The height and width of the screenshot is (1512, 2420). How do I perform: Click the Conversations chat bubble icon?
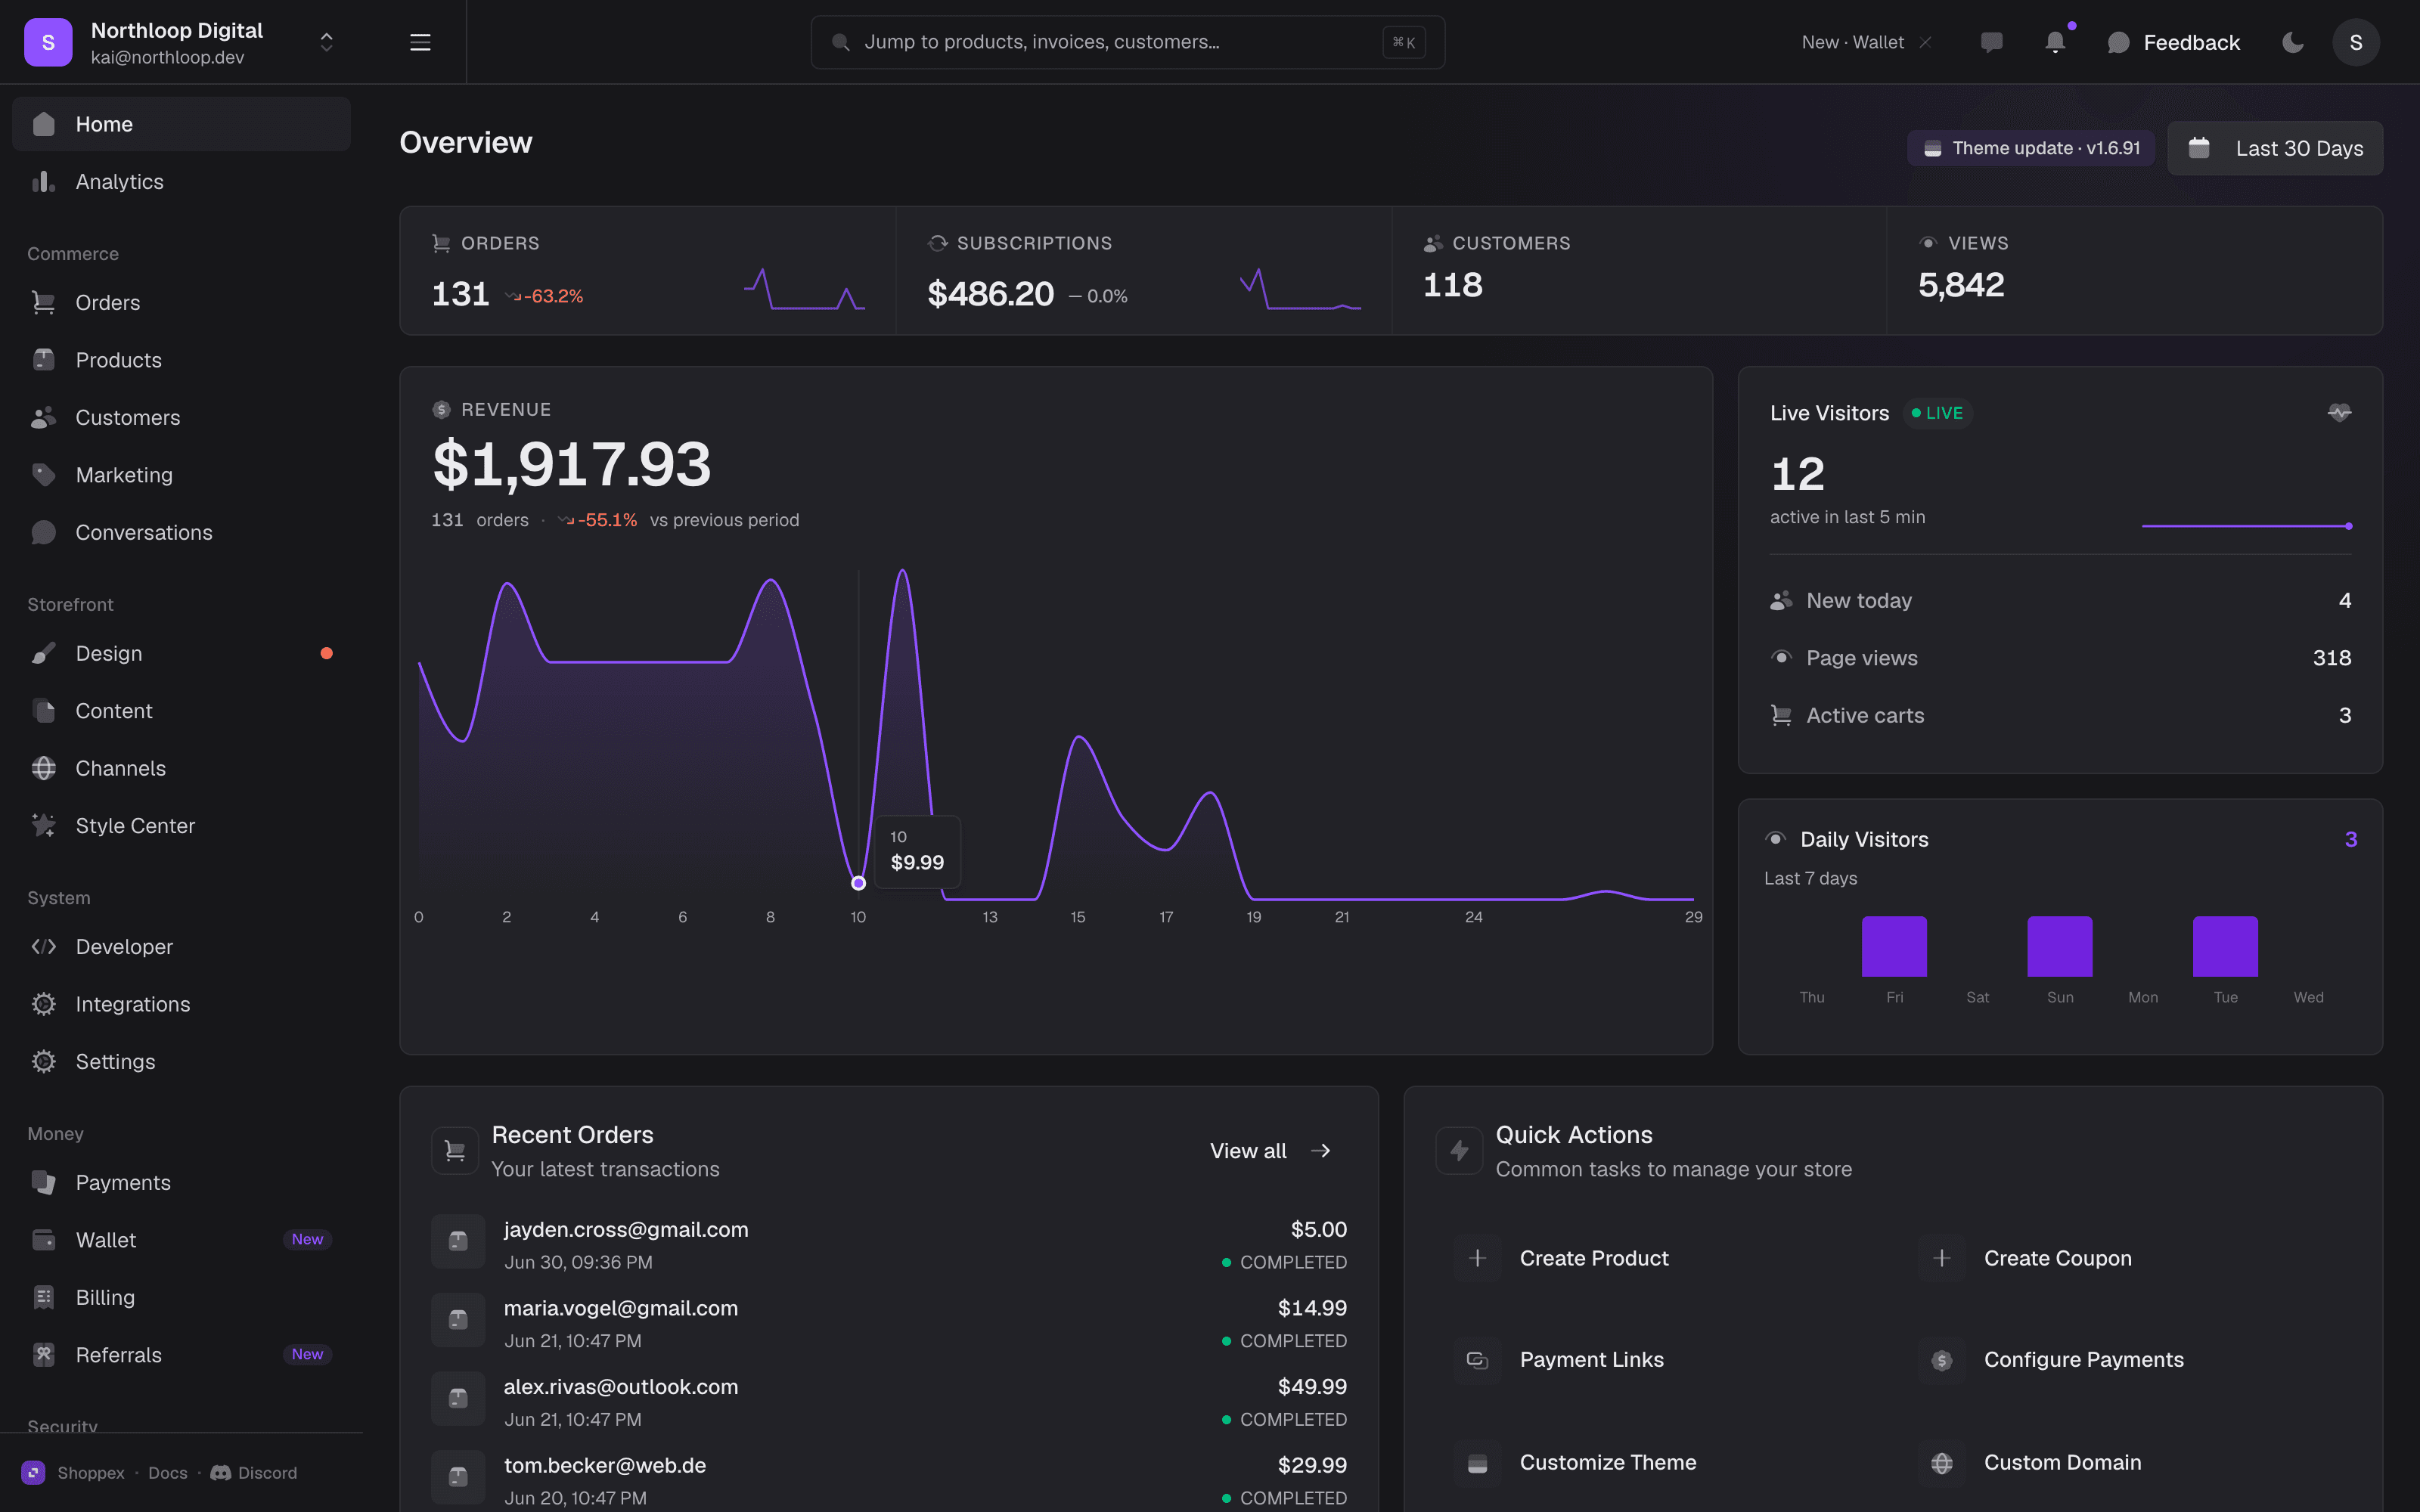click(43, 532)
